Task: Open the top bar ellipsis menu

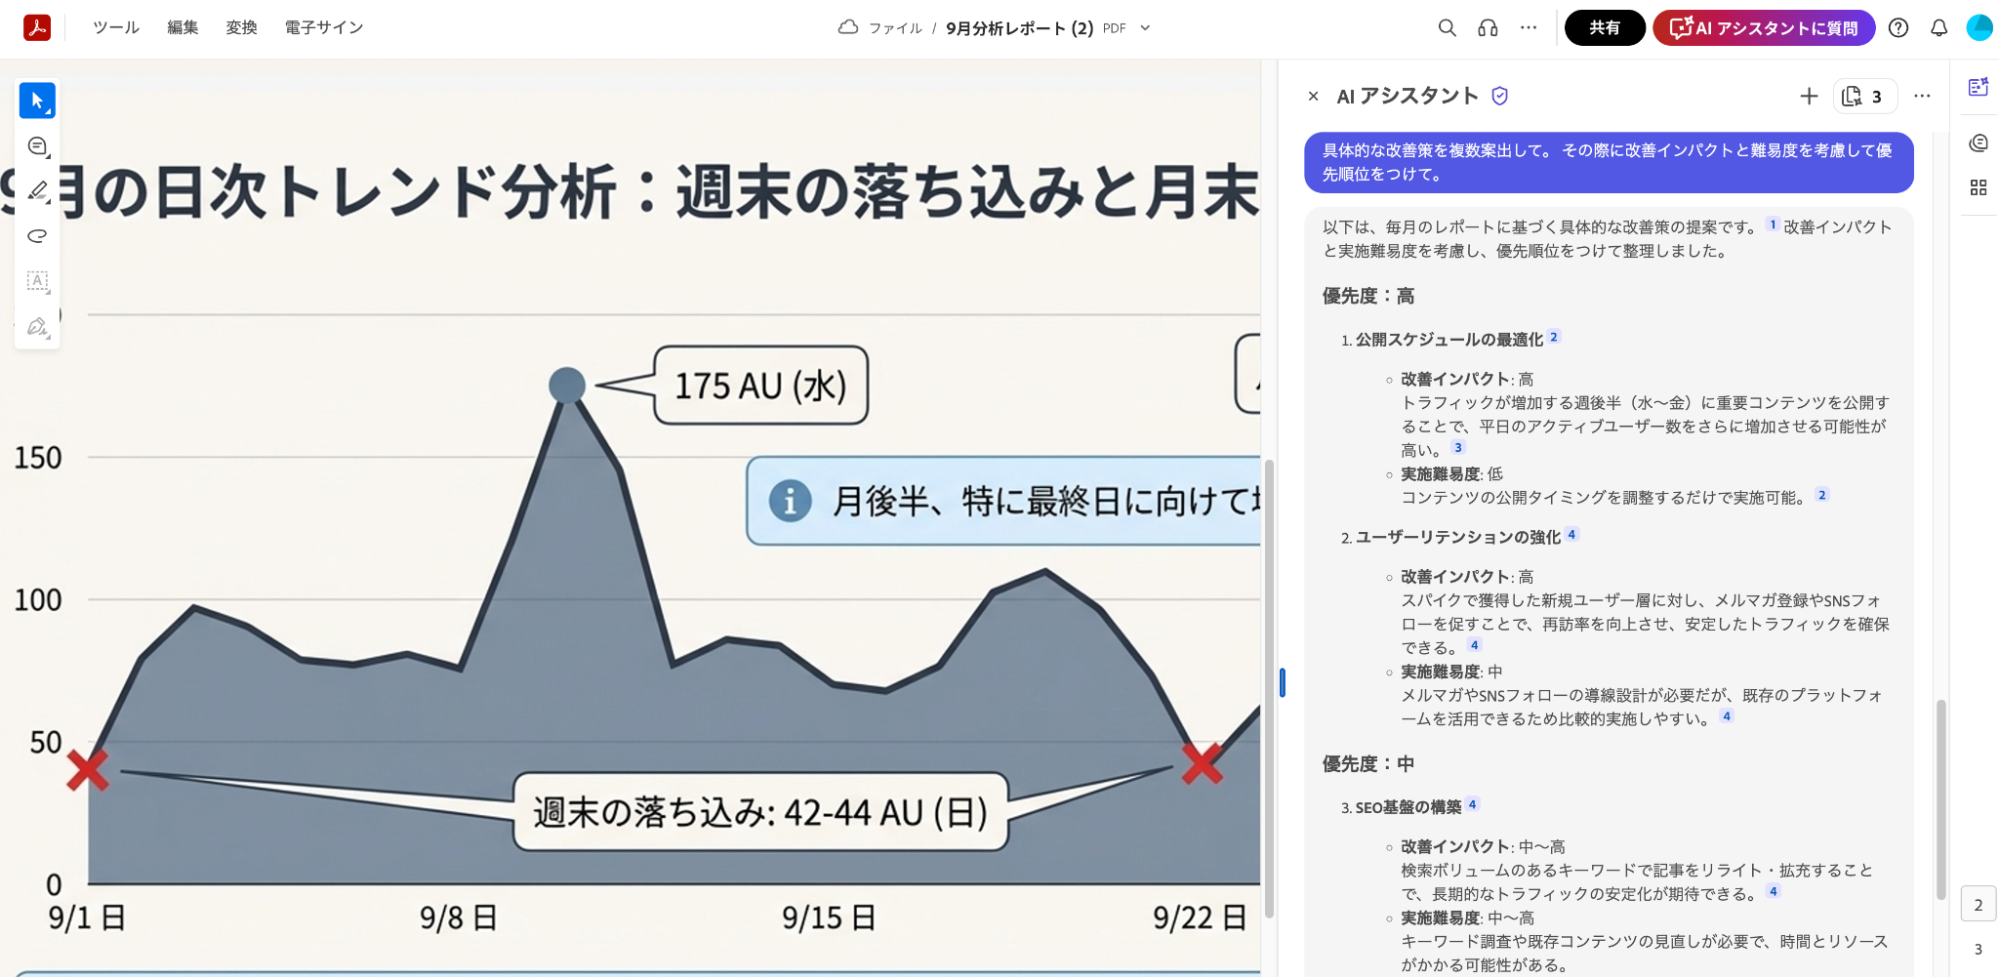Action: [1528, 28]
